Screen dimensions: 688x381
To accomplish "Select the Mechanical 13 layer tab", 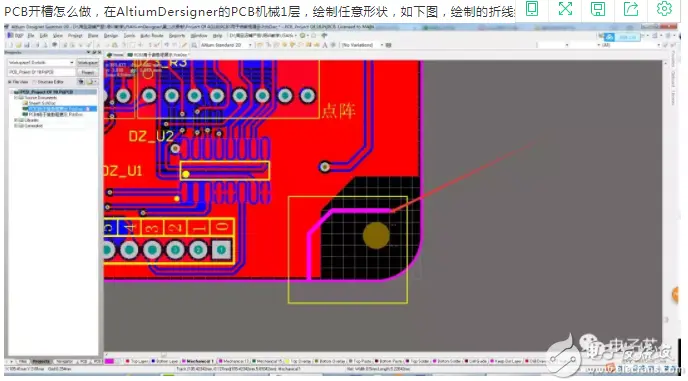I will (x=233, y=361).
